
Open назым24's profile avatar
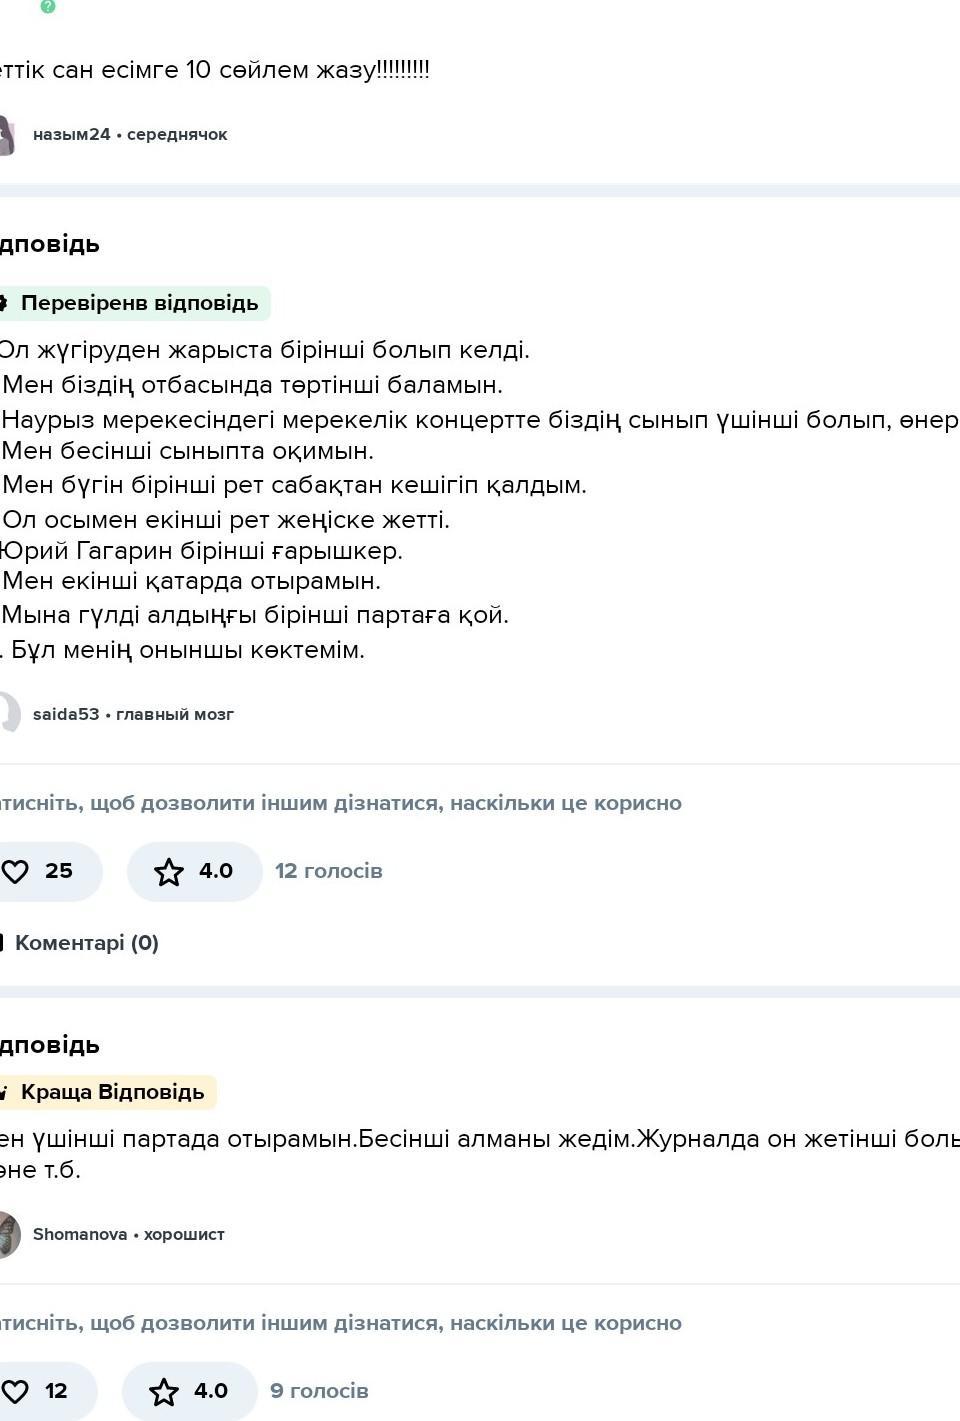(6, 134)
